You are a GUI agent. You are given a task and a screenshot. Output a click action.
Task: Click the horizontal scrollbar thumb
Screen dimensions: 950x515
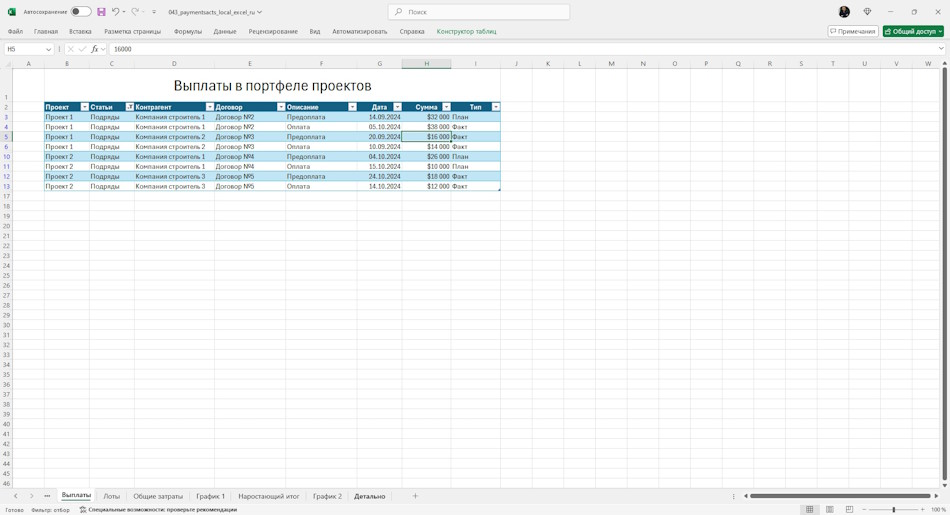pyautogui.click(x=840, y=496)
